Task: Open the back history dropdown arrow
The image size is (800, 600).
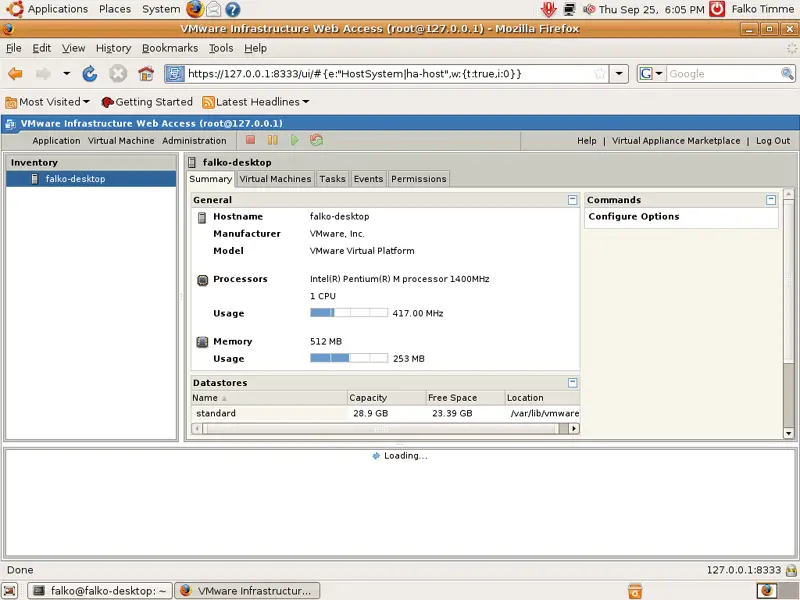Action: (66, 74)
